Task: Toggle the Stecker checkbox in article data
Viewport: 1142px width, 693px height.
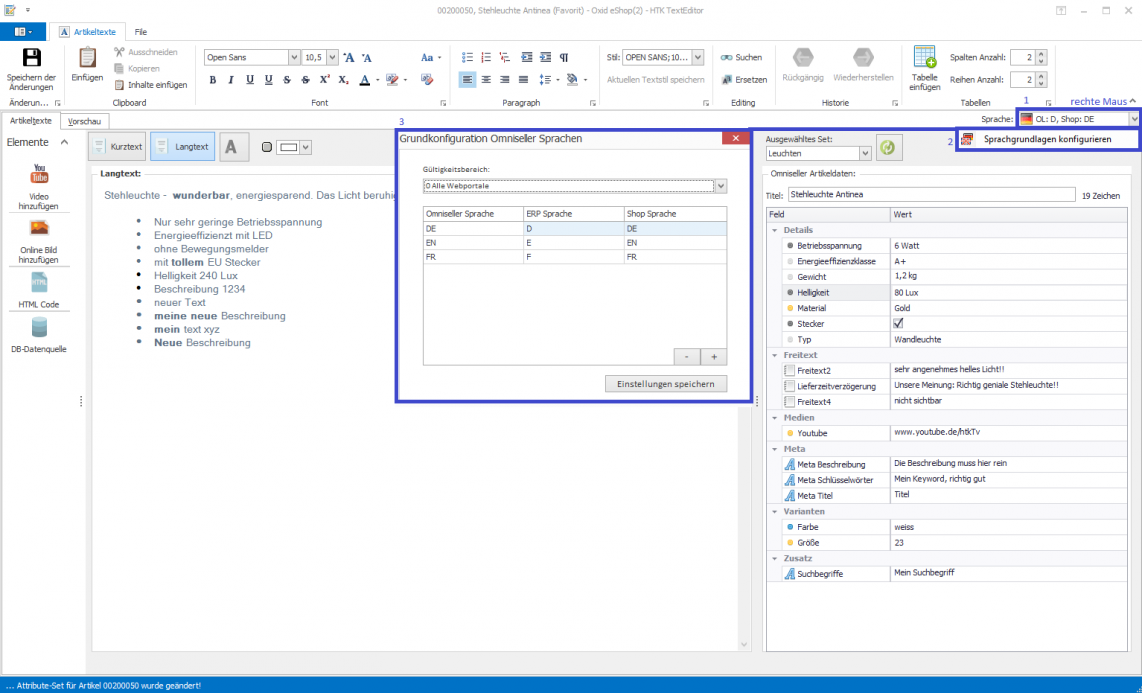Action: 898,323
